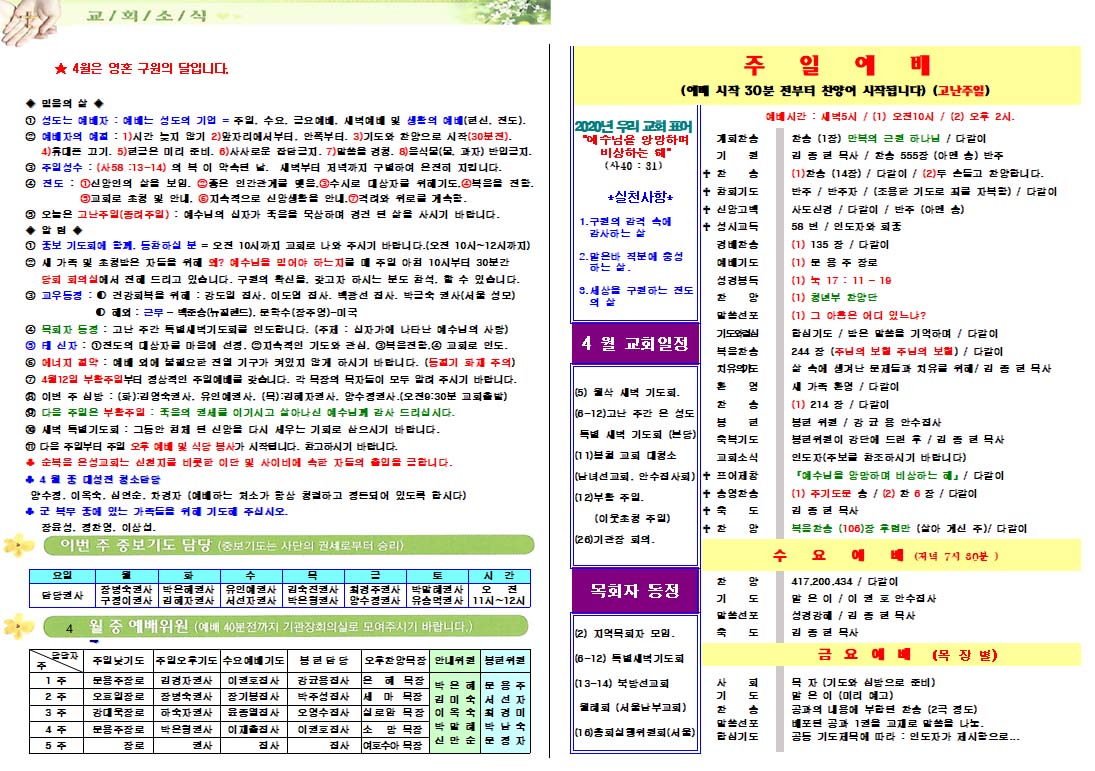
Task: Click the red star before 4월은 영혼 구원
Action: point(60,70)
